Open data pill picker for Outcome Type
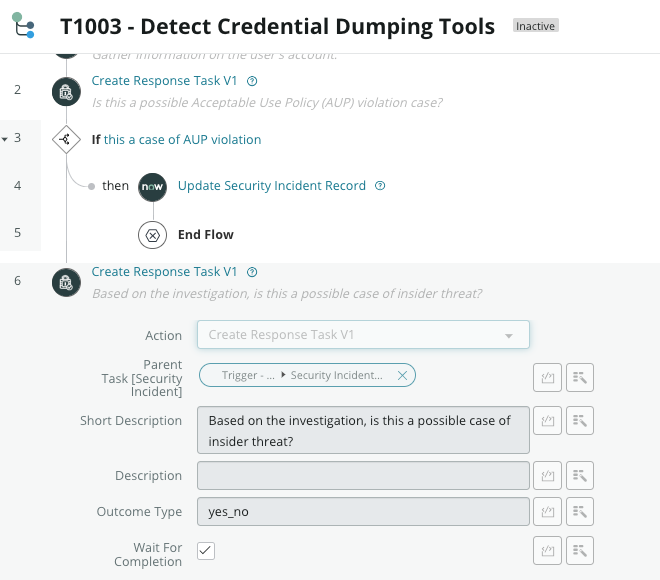 point(580,511)
